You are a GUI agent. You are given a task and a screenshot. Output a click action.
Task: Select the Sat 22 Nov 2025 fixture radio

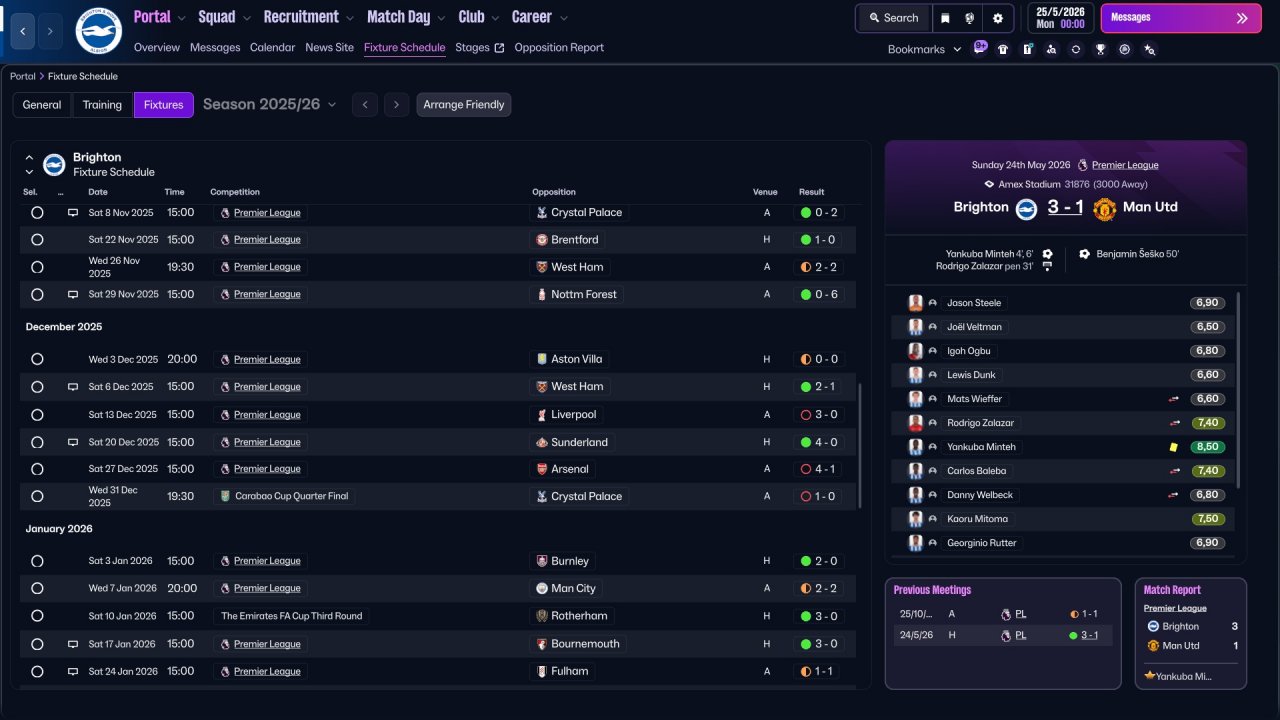(x=37, y=240)
